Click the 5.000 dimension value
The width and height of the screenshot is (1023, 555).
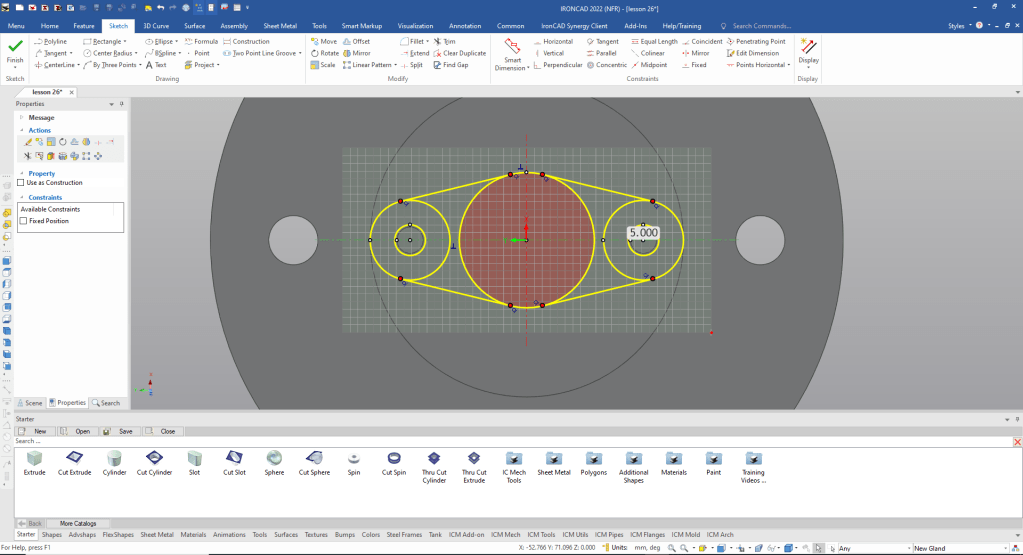tap(643, 232)
